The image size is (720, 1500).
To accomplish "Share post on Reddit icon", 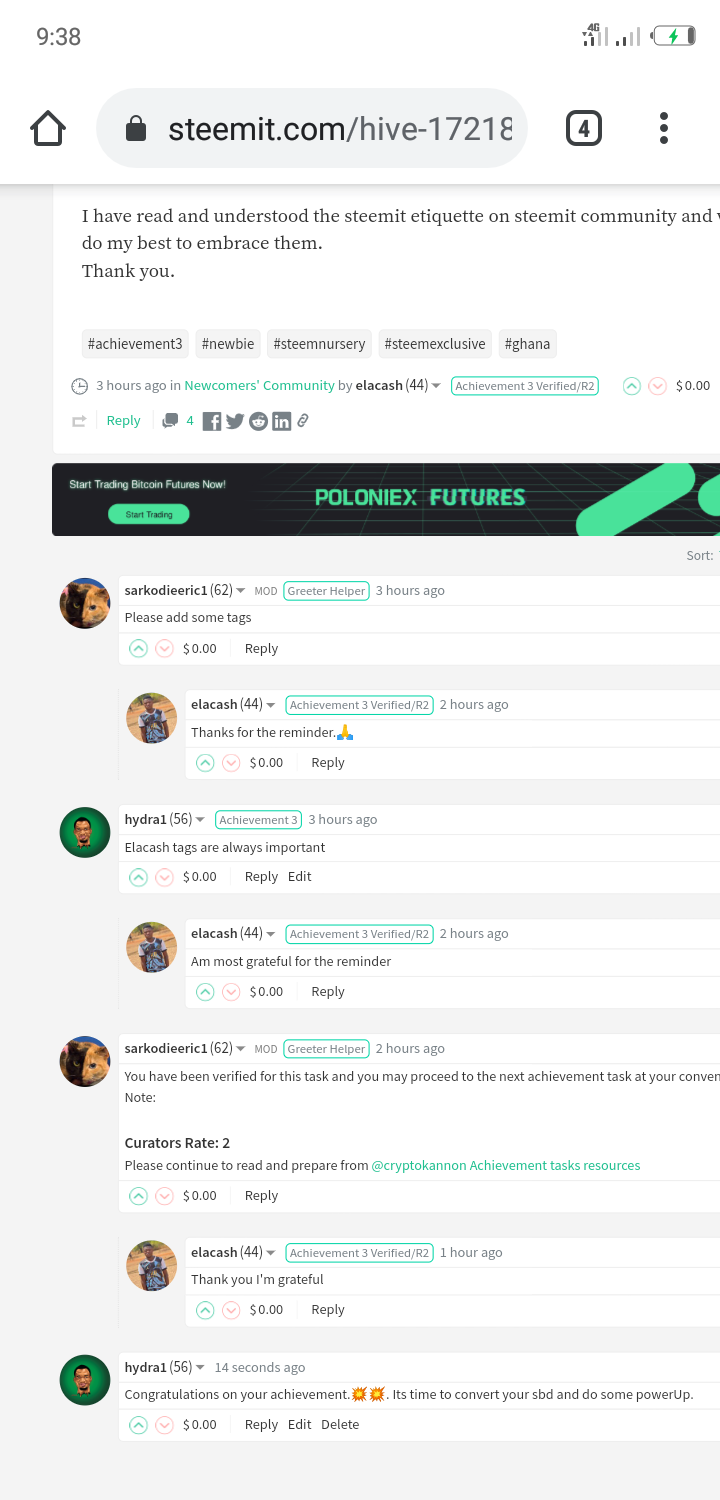I will (258, 422).
